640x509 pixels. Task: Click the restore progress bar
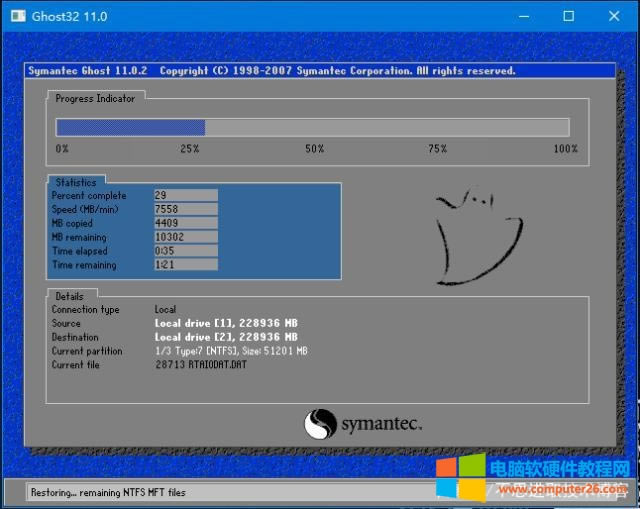tap(313, 127)
